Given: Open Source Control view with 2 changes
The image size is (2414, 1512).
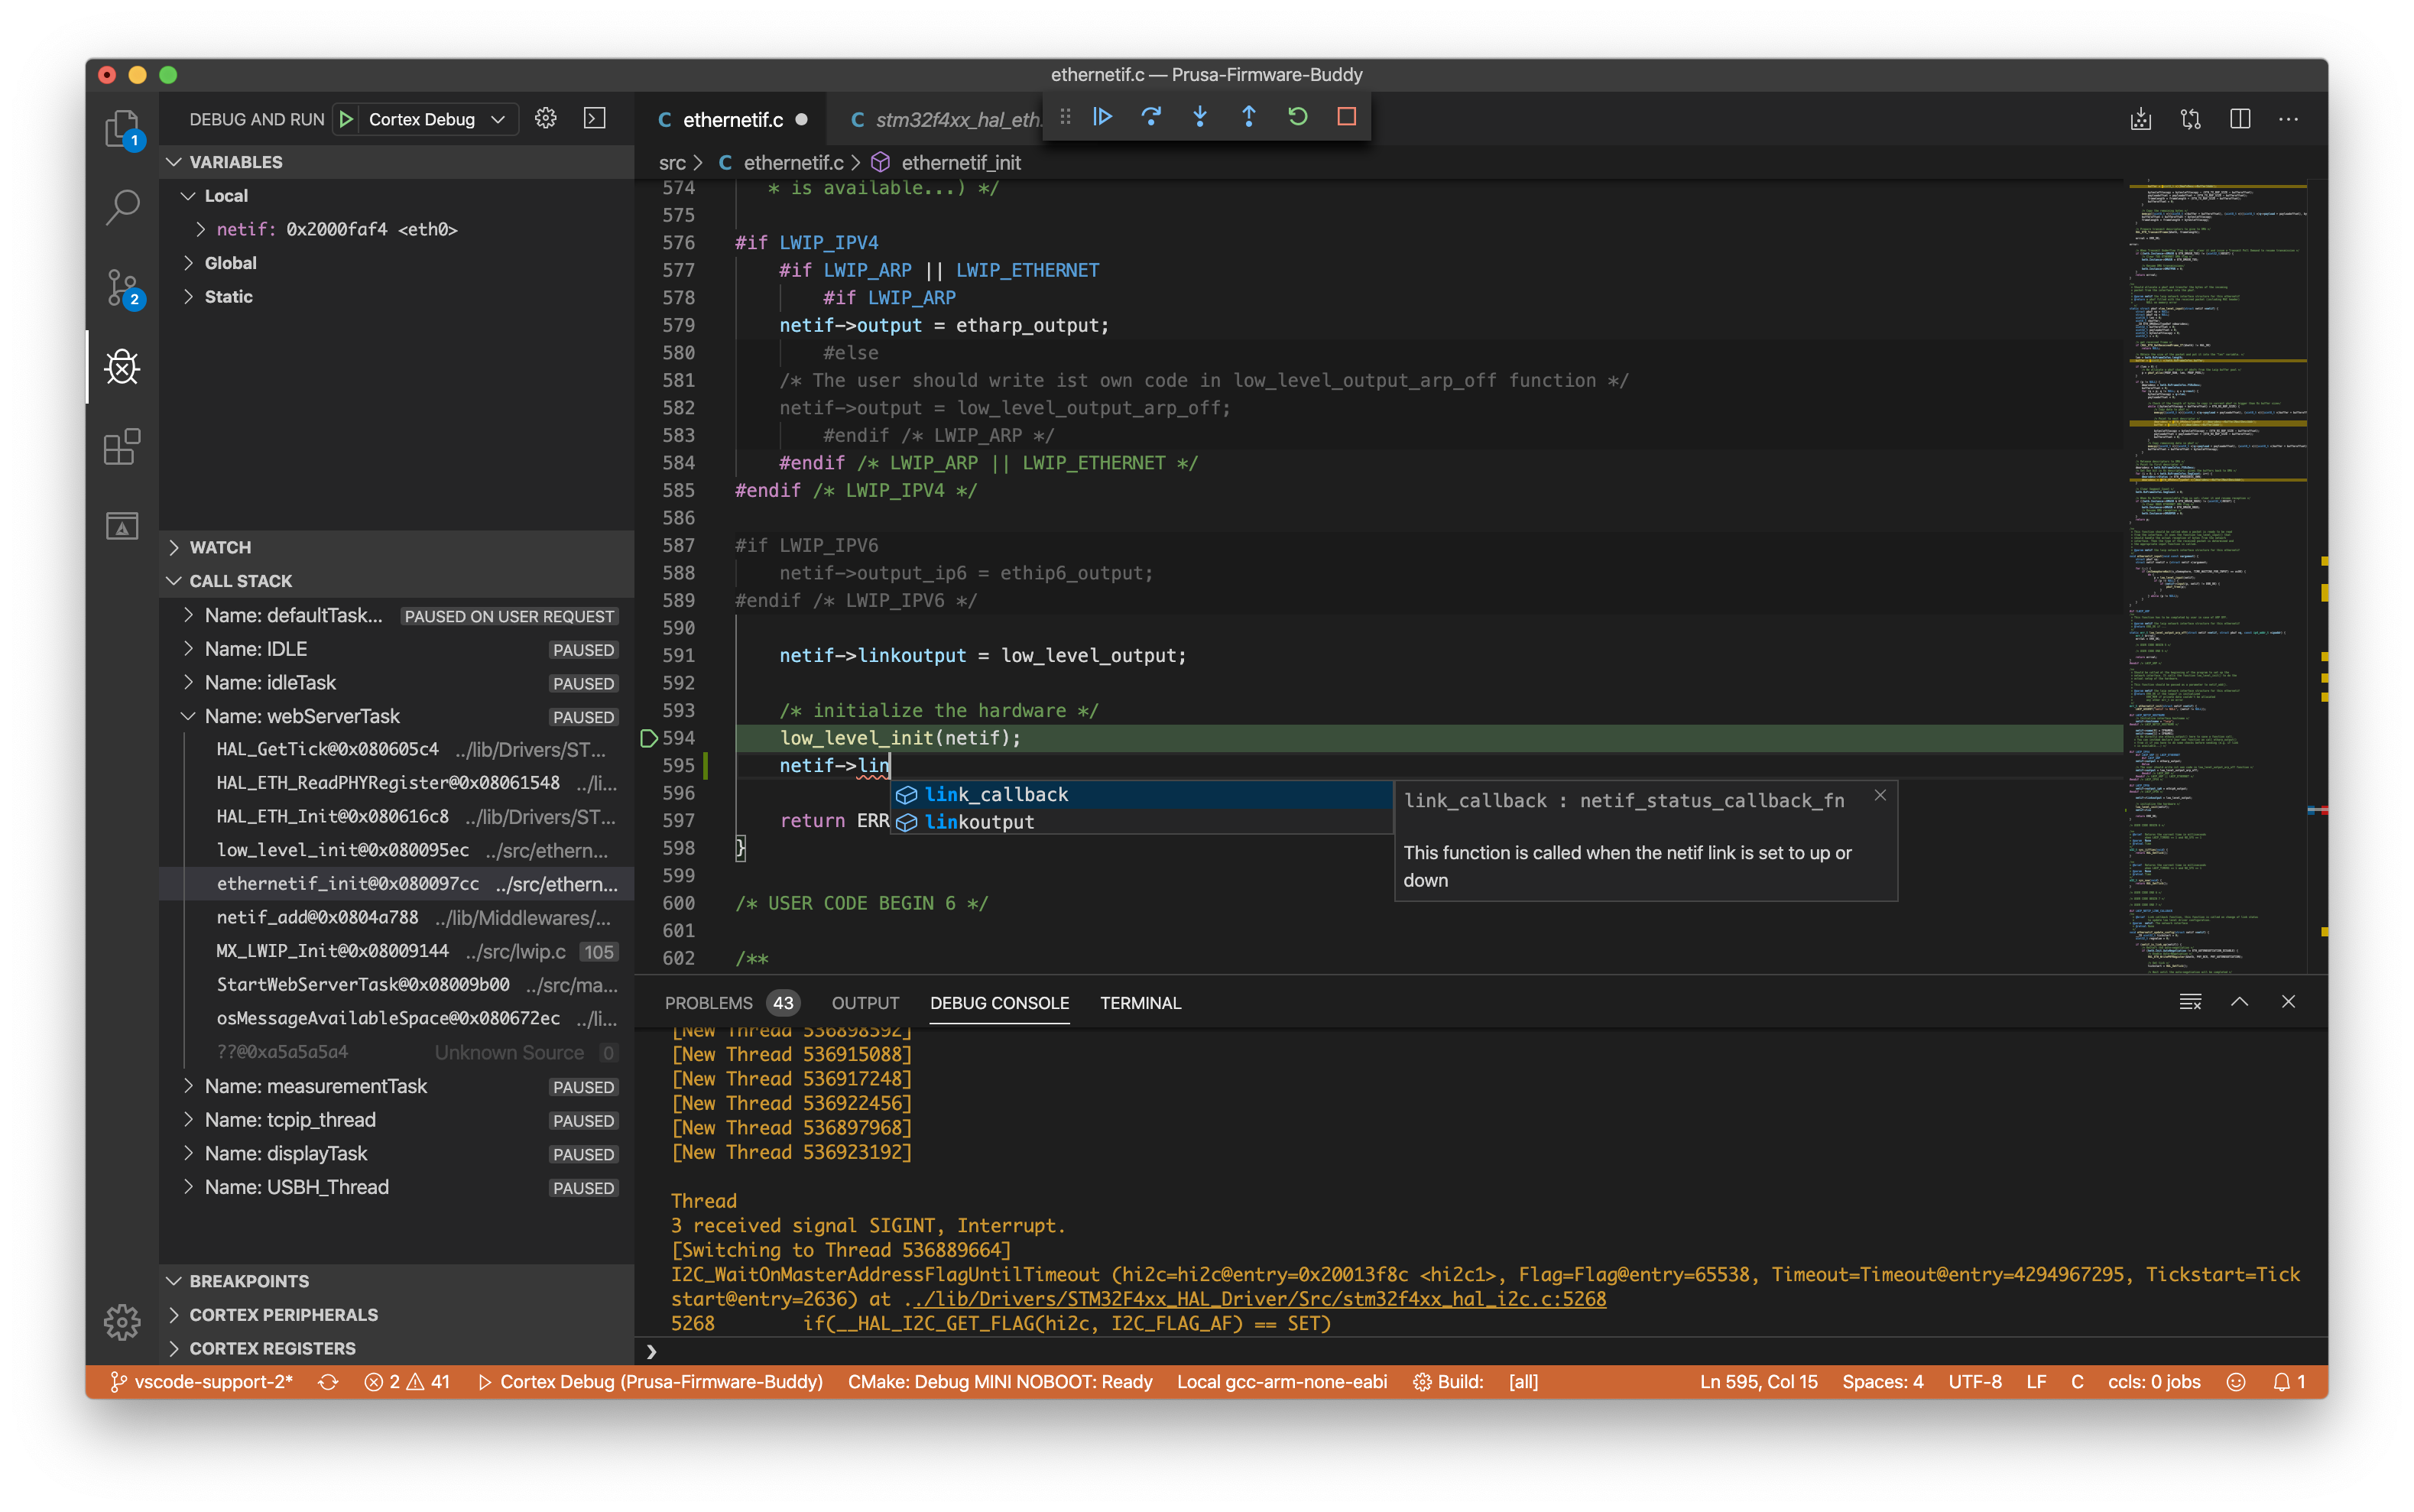Looking at the screenshot, I should [x=122, y=288].
